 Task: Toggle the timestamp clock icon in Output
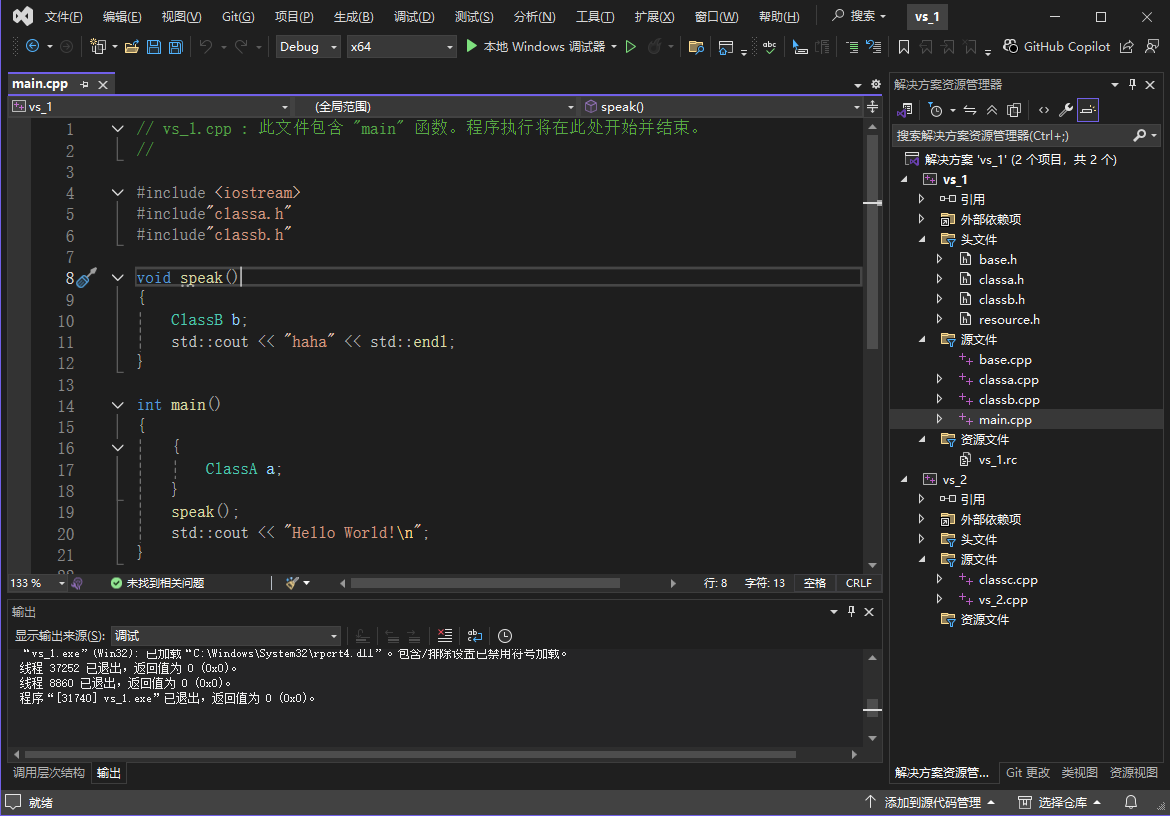tap(505, 635)
